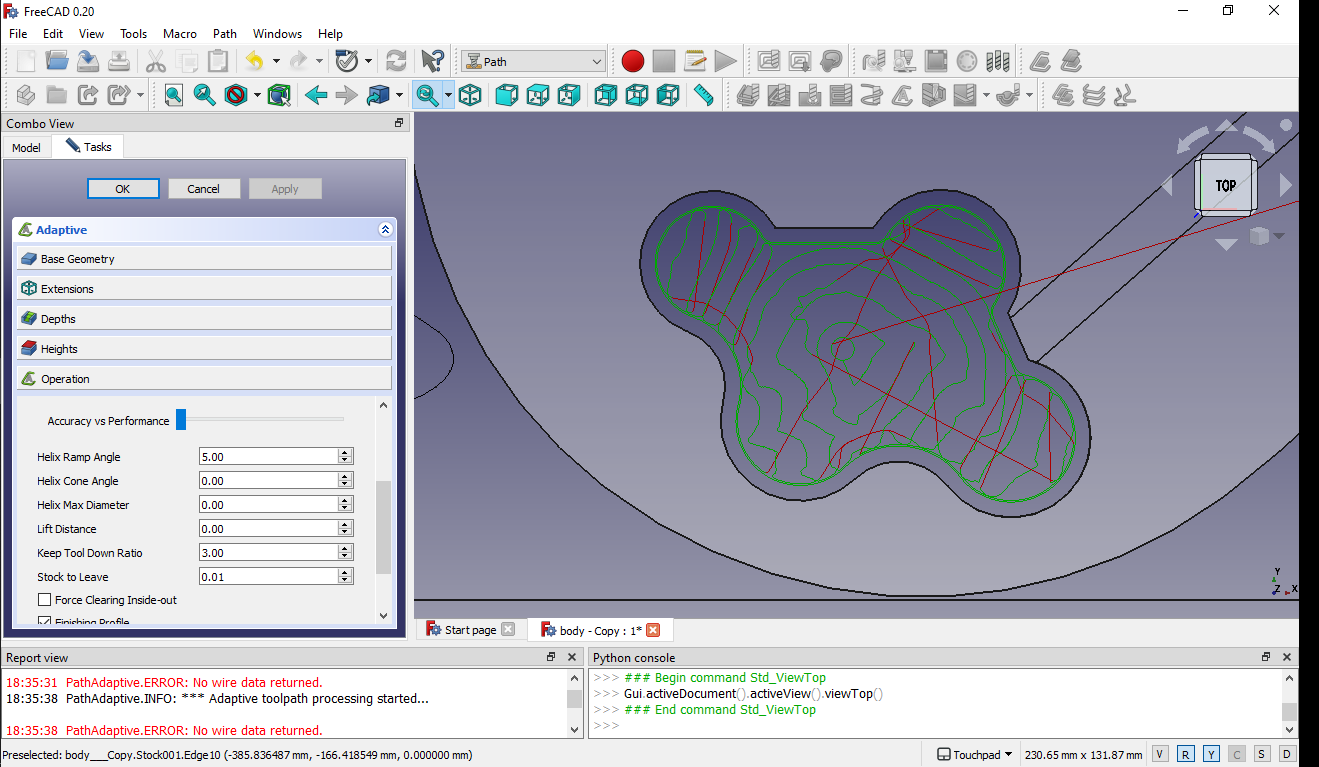The width and height of the screenshot is (1319, 767).
Task: Click the Measure distance tool icon
Action: 703,95
